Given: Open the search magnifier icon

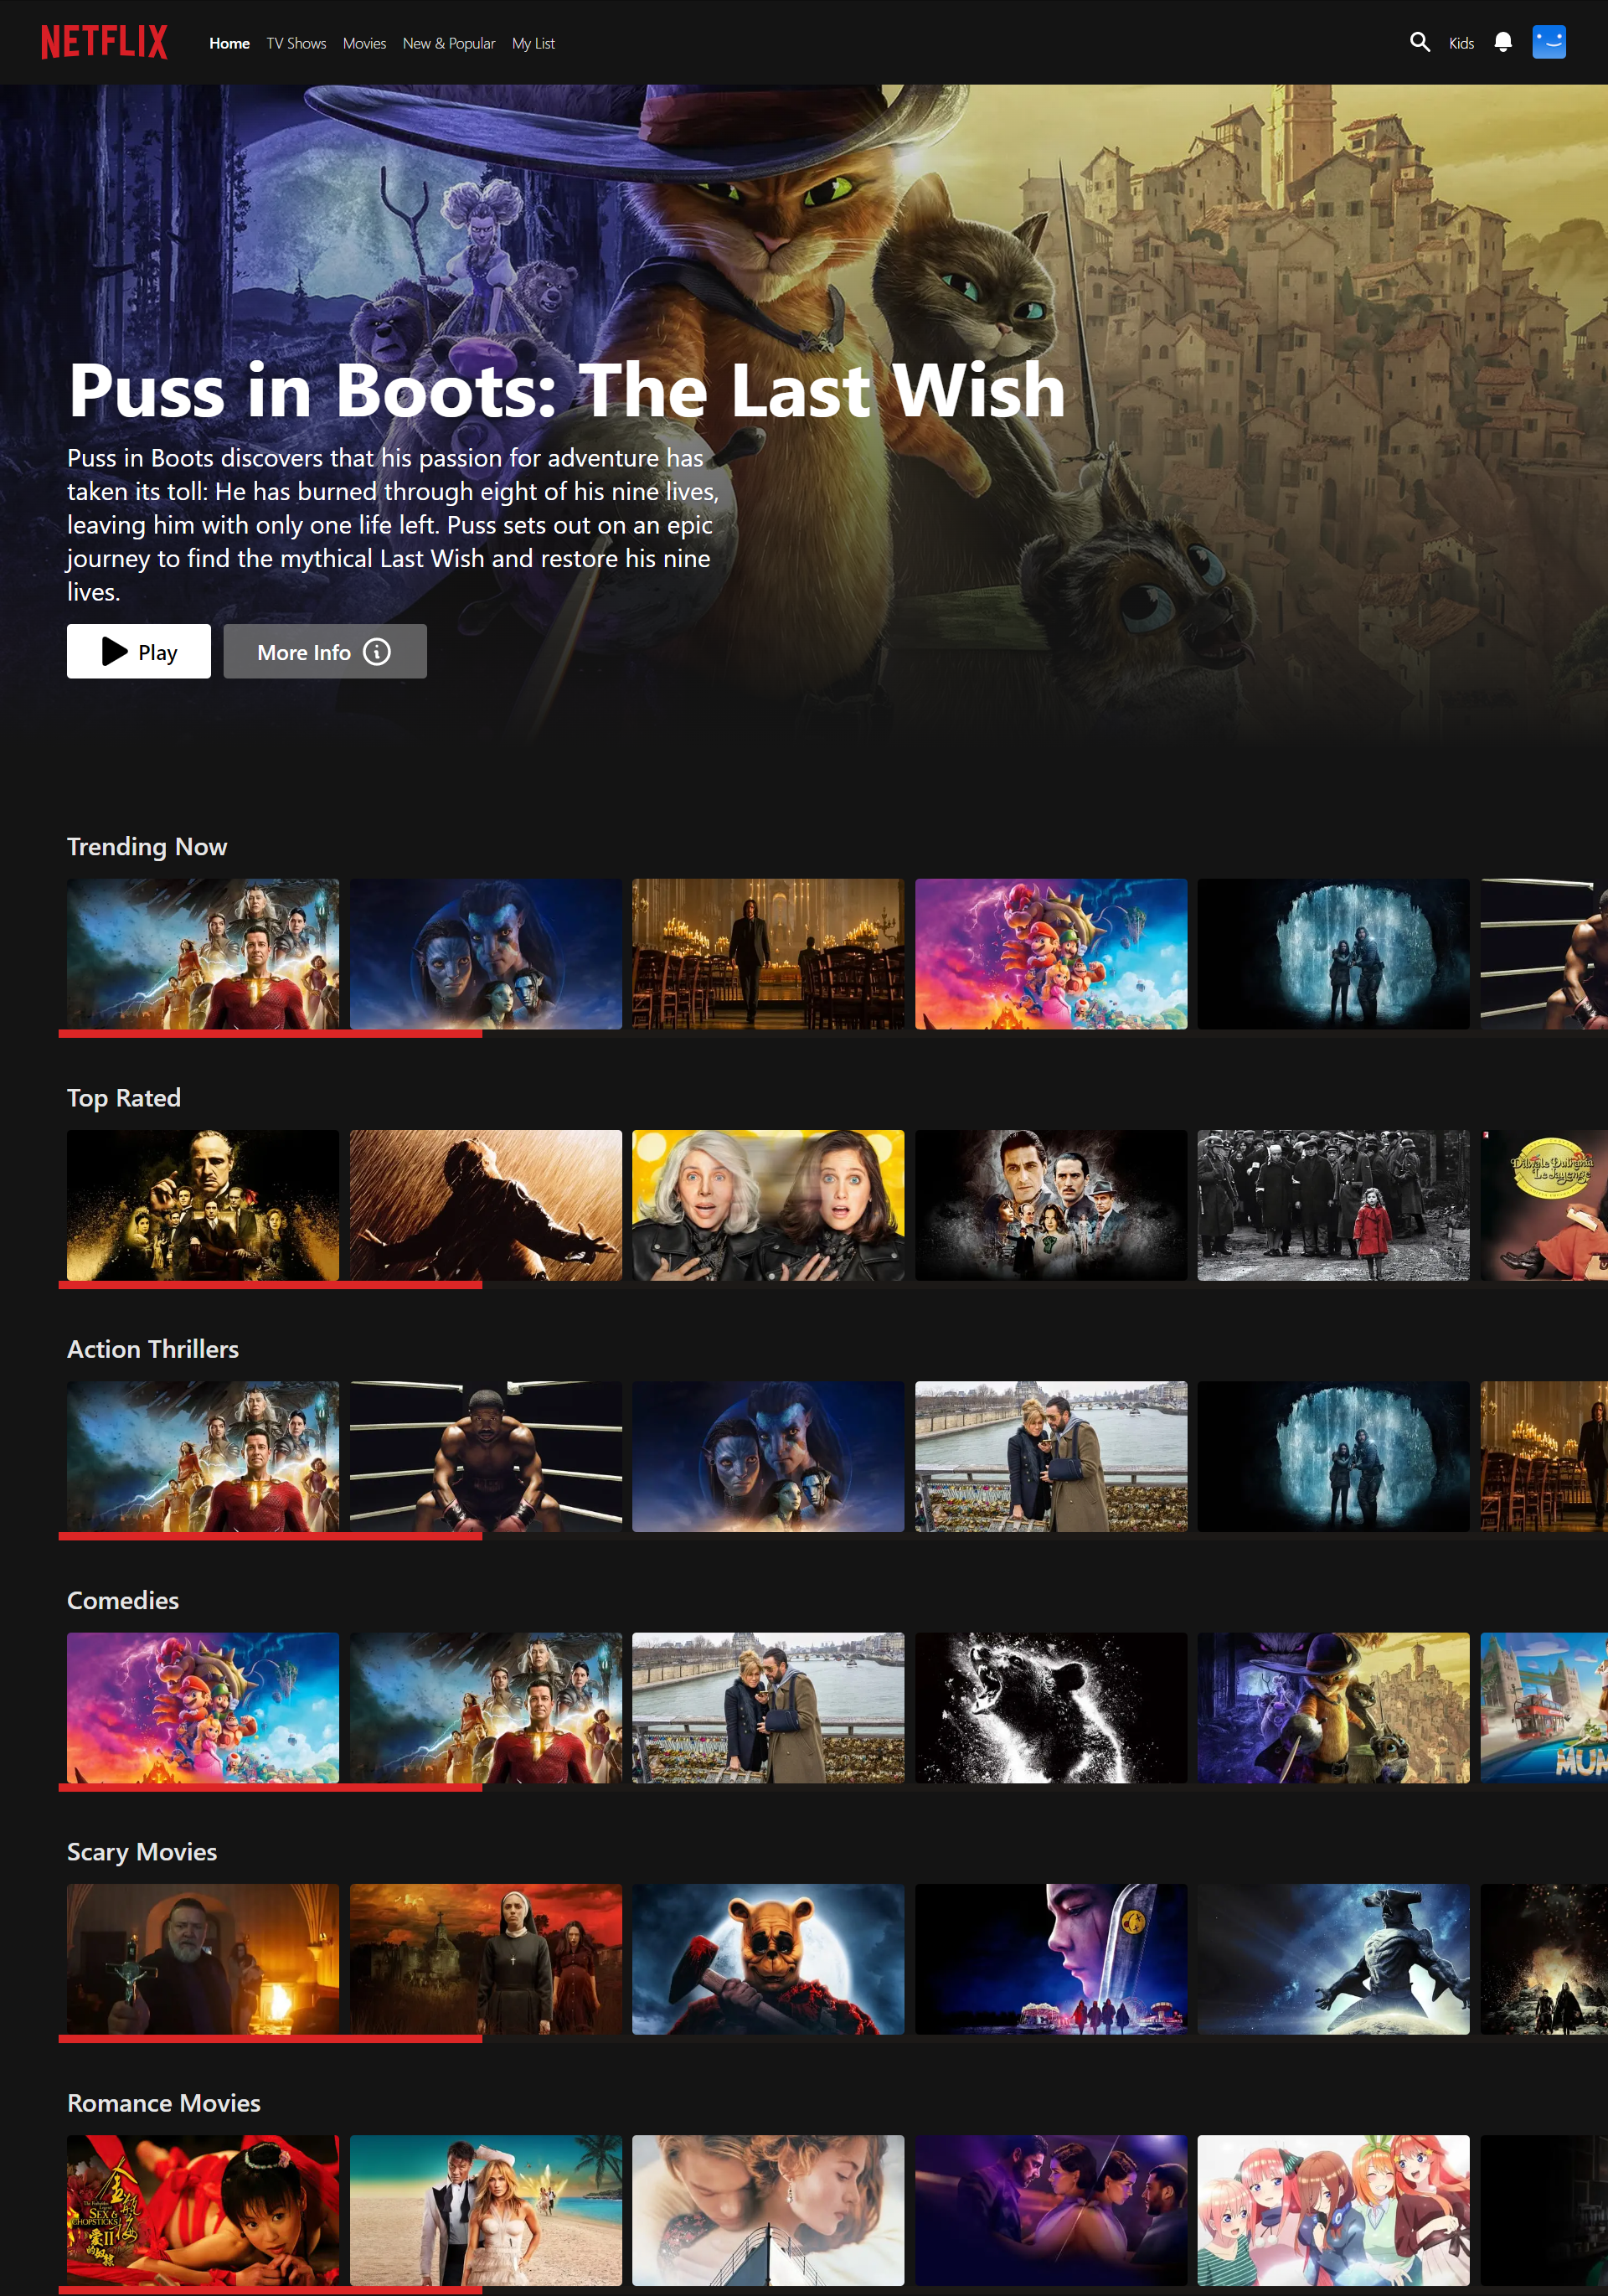Looking at the screenshot, I should [1419, 42].
